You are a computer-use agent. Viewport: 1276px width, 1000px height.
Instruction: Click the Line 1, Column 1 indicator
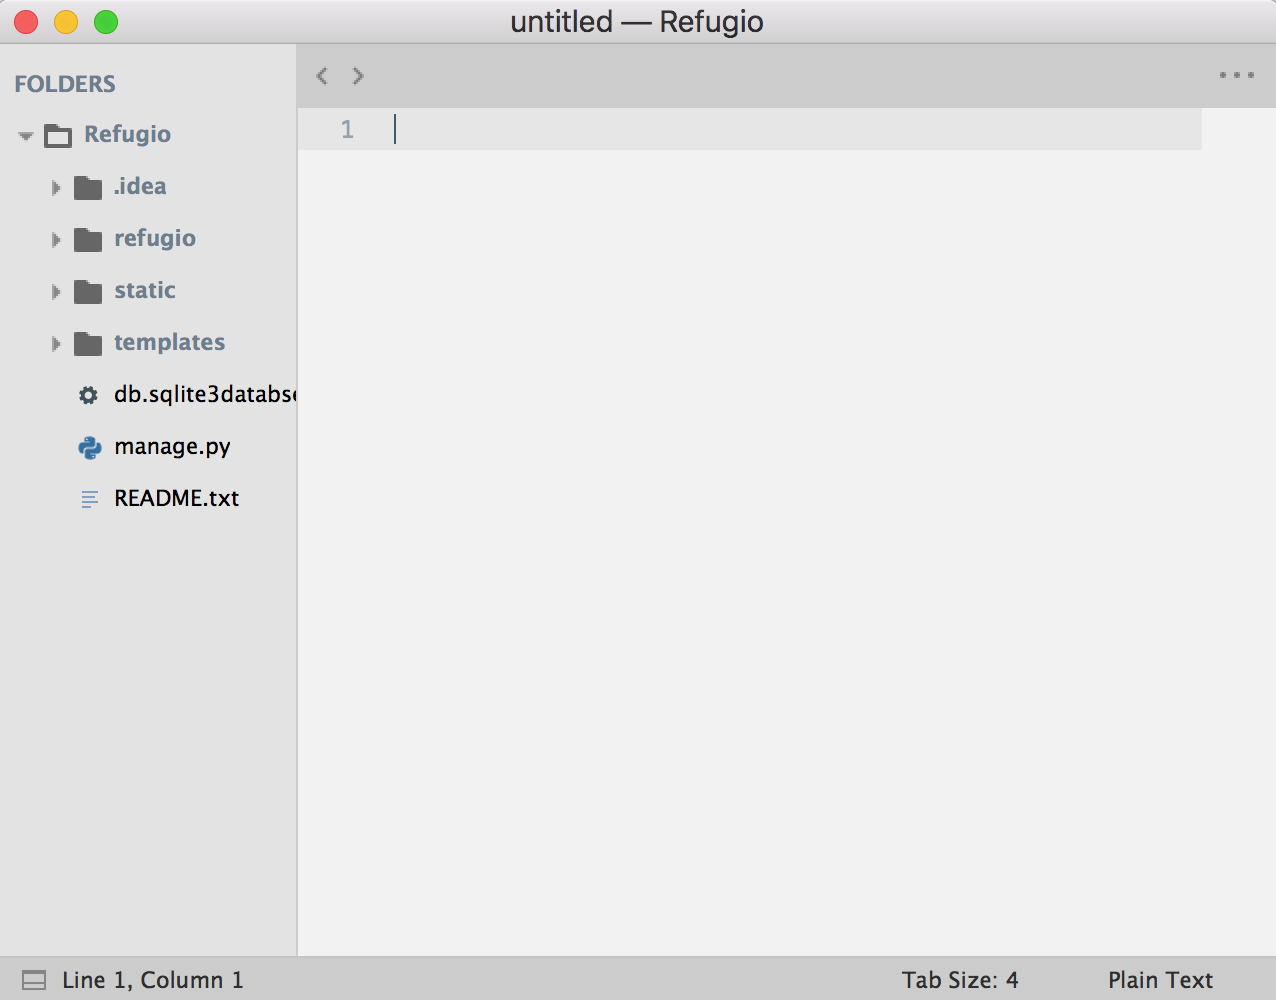coord(152,980)
